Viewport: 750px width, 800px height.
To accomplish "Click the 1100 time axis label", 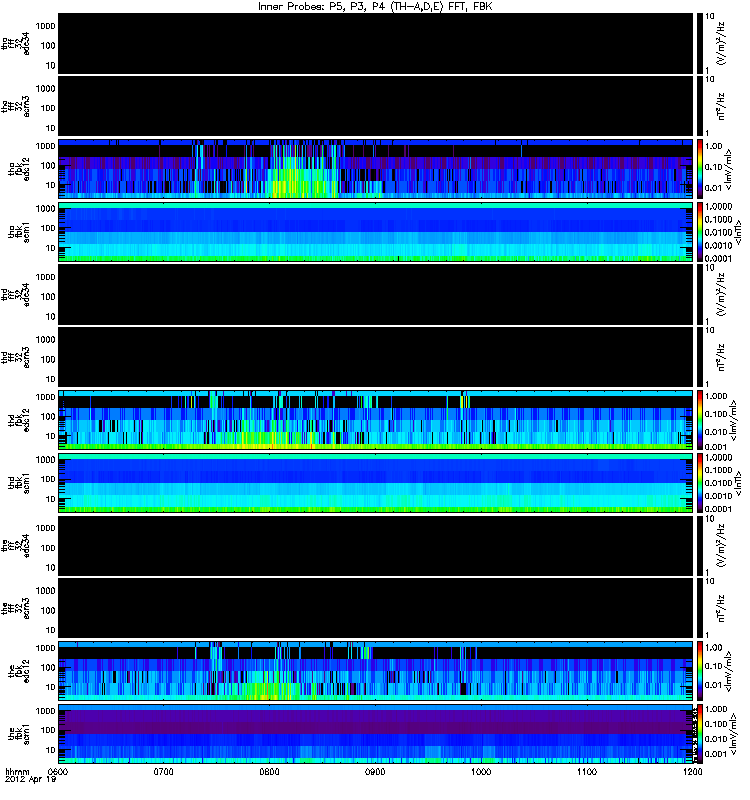I will (587, 771).
